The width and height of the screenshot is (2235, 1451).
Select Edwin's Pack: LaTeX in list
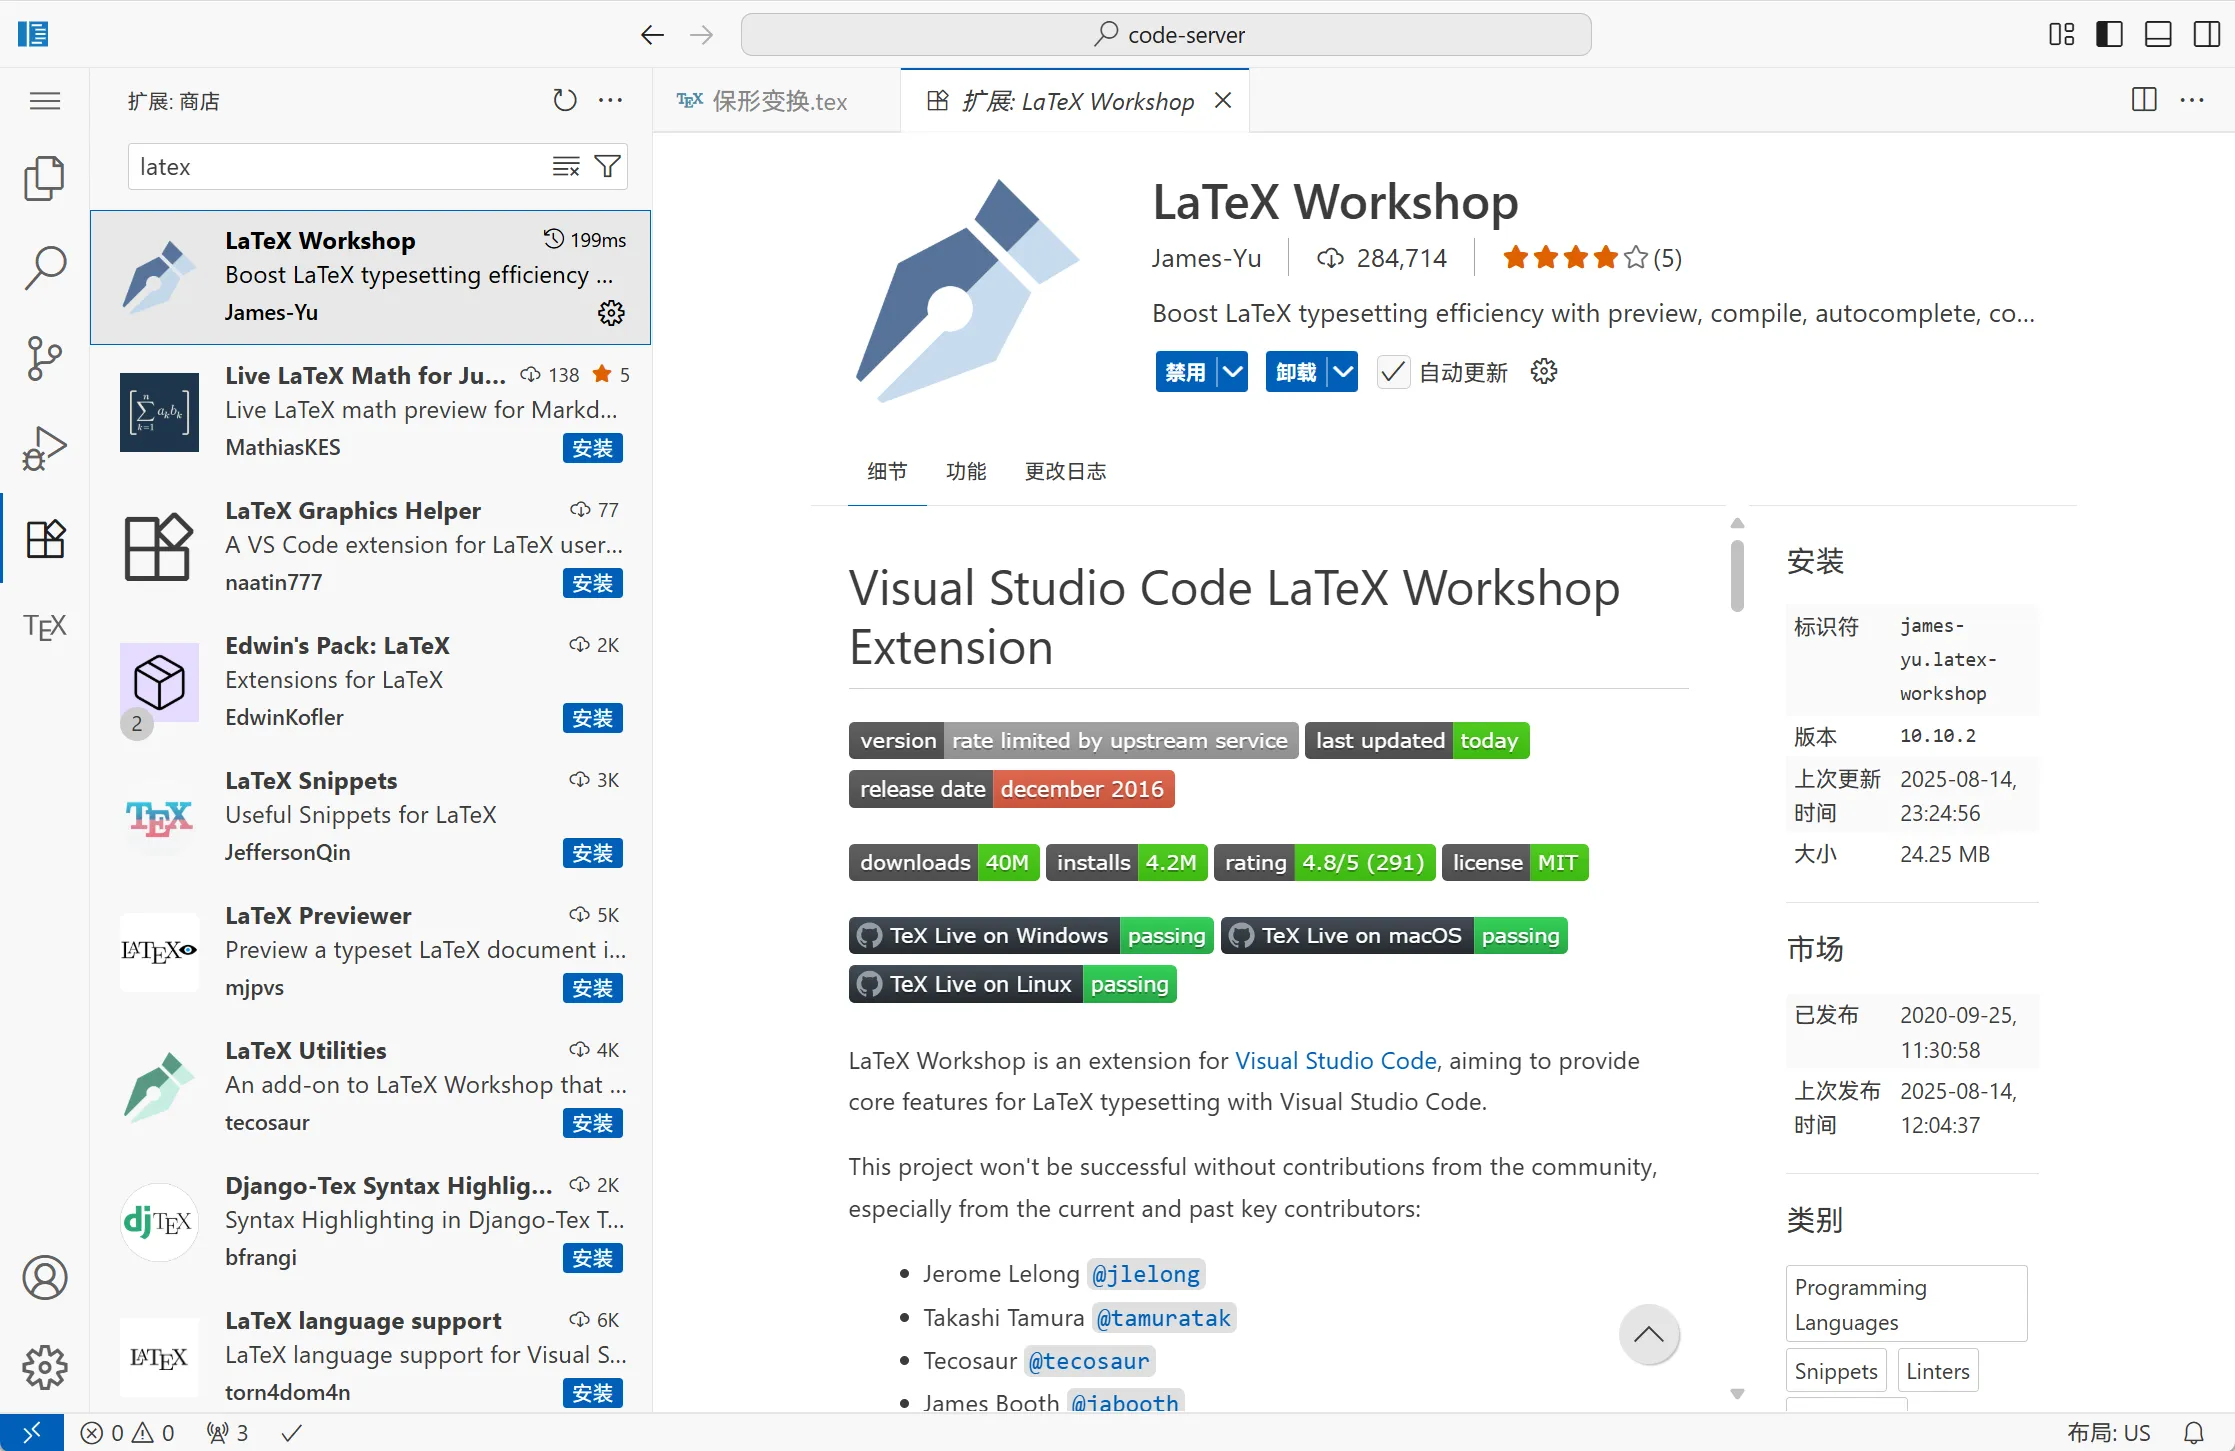(x=370, y=682)
